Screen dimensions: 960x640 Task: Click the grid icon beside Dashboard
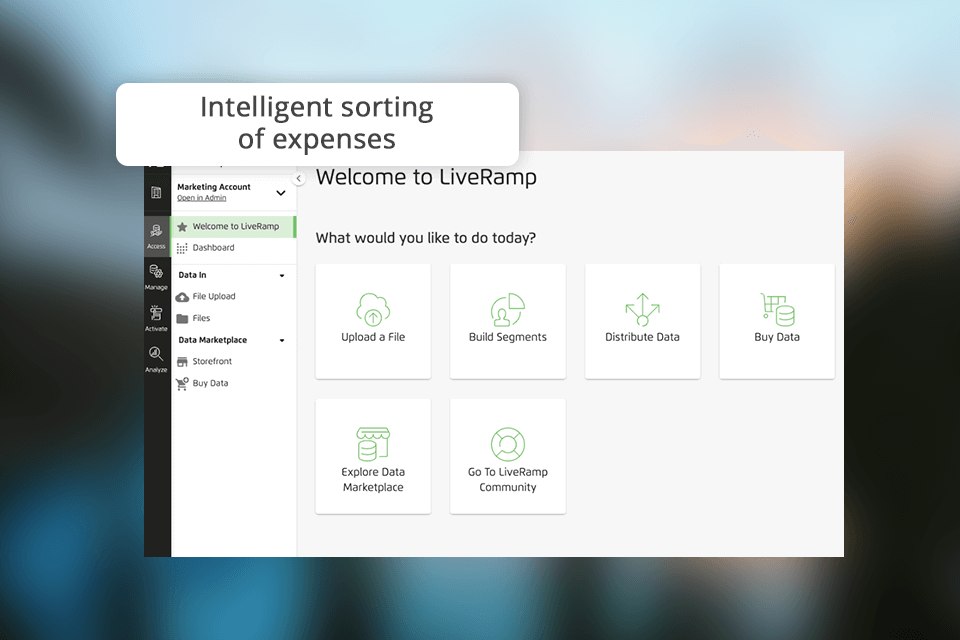coord(182,248)
